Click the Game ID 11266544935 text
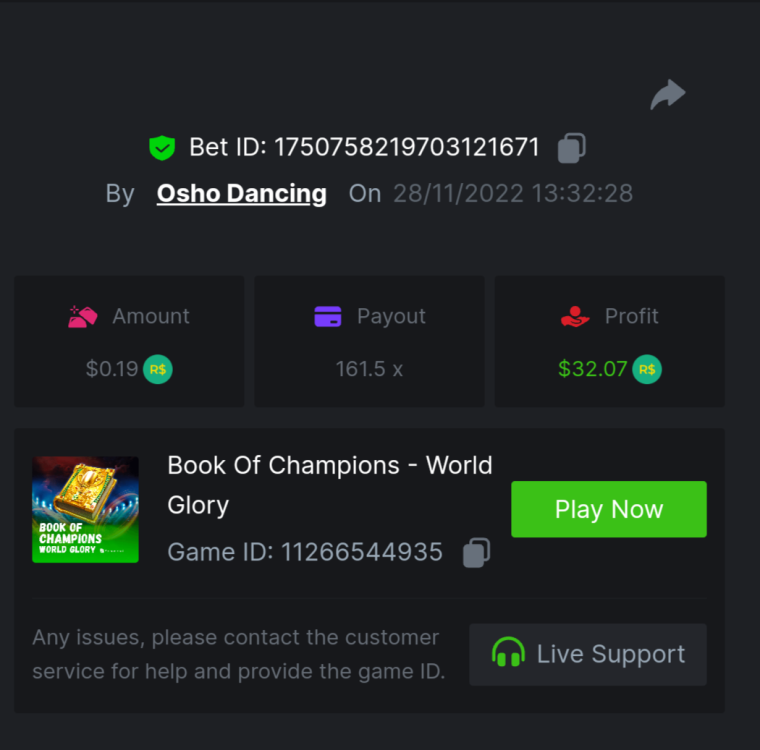760x750 pixels. [305, 552]
